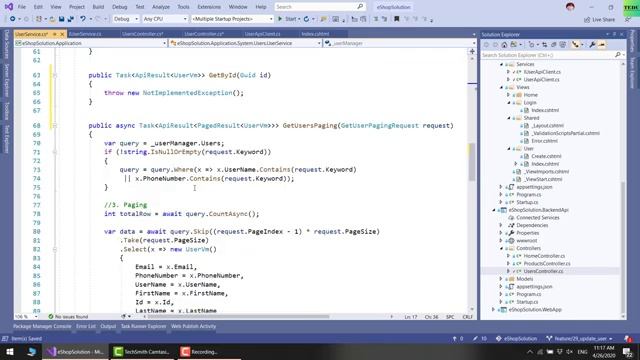This screenshot has height=360, width=640.
Task: Click the Open File toolbar icon
Action: click(x=52, y=19)
